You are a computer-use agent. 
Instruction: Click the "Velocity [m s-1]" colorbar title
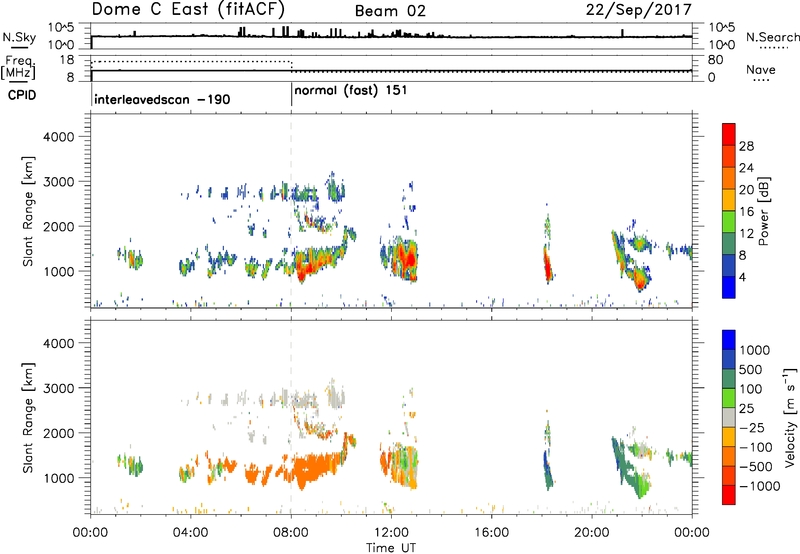[790, 417]
